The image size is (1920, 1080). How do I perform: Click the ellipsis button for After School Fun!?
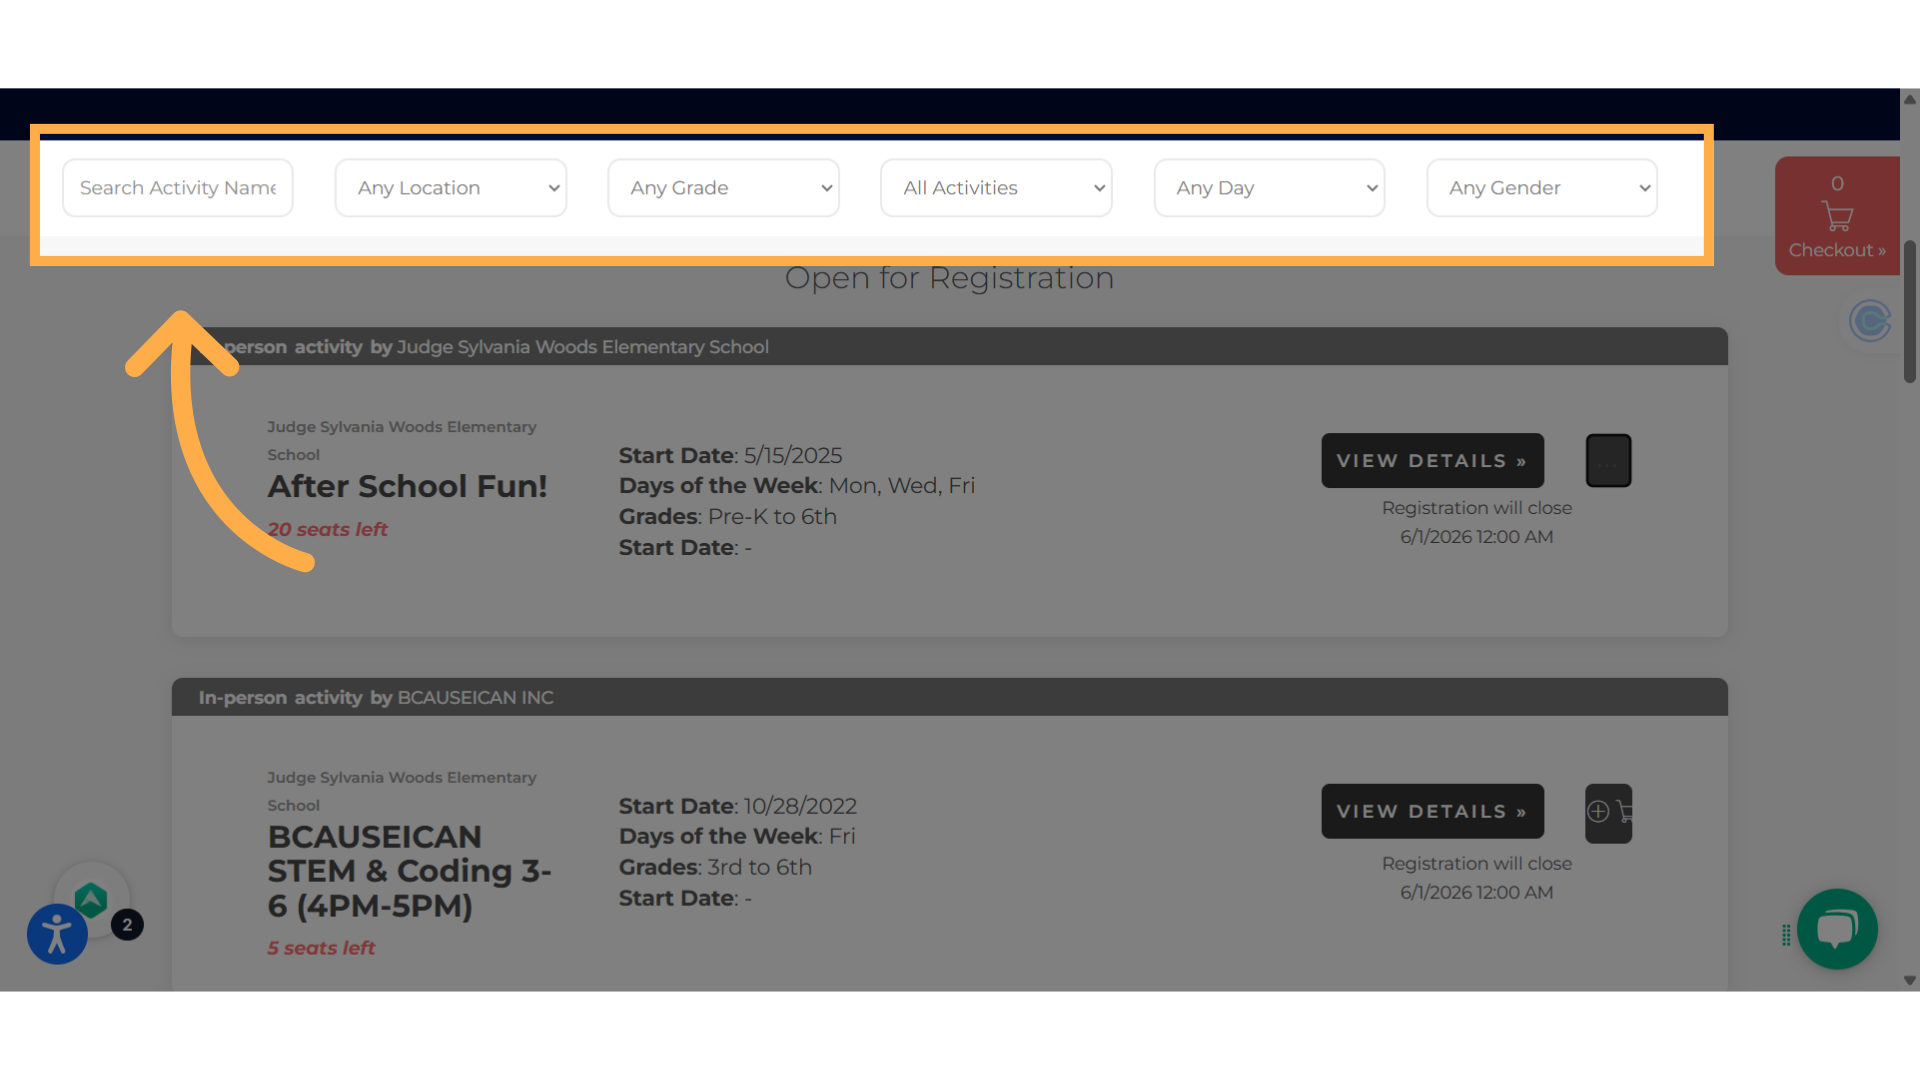click(1608, 461)
